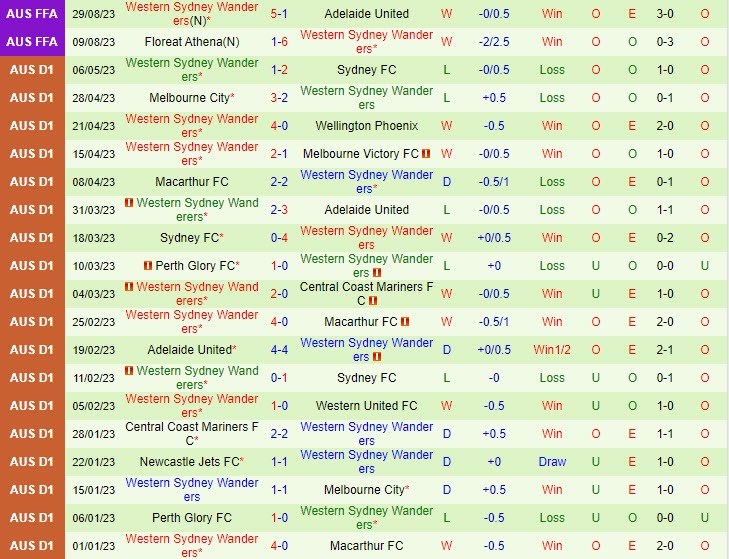Click last column U on 06/01/23 row
Viewport: 729px width, 559px height.
tap(705, 518)
